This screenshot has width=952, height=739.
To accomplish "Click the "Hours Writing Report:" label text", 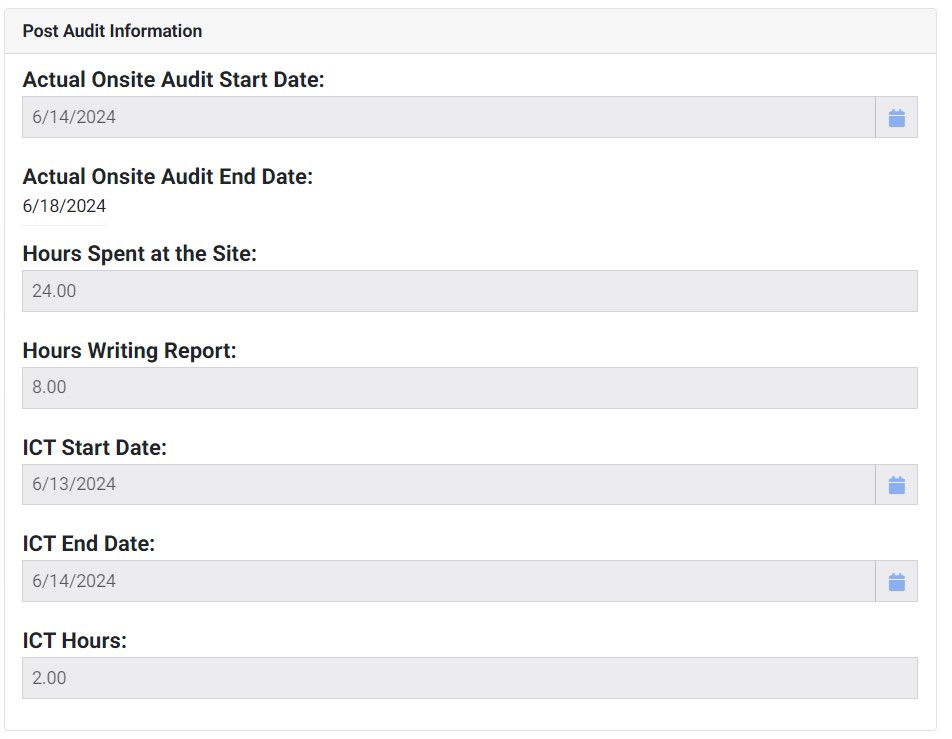I will [129, 351].
